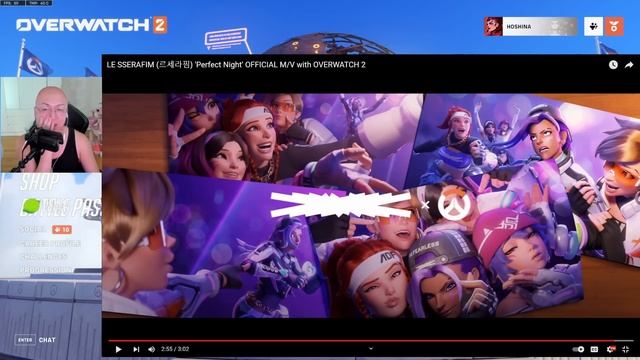Skip to the next video
640x360 pixels.
136,349
